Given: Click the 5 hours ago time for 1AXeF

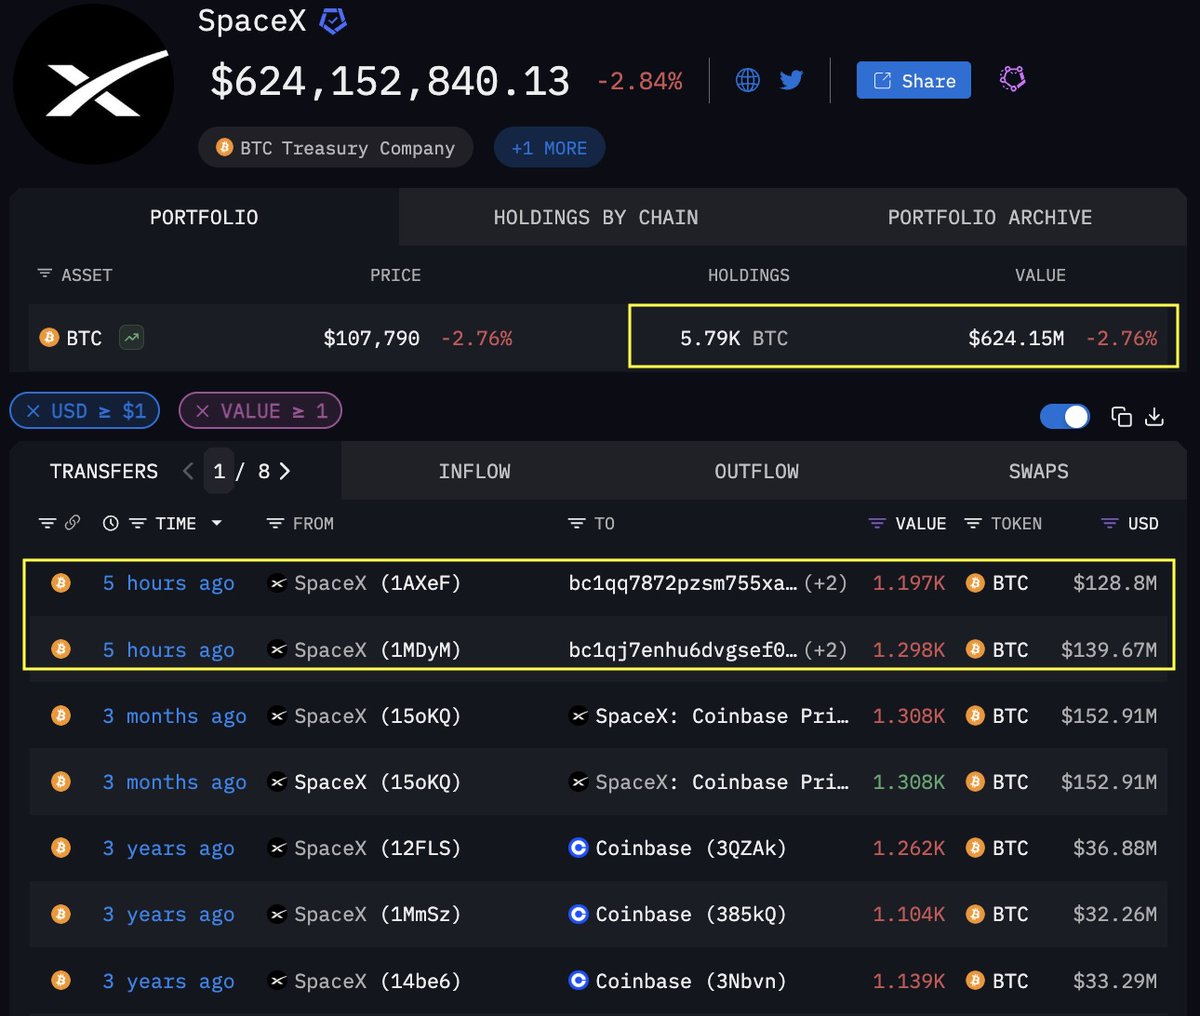Looking at the screenshot, I should click(169, 583).
